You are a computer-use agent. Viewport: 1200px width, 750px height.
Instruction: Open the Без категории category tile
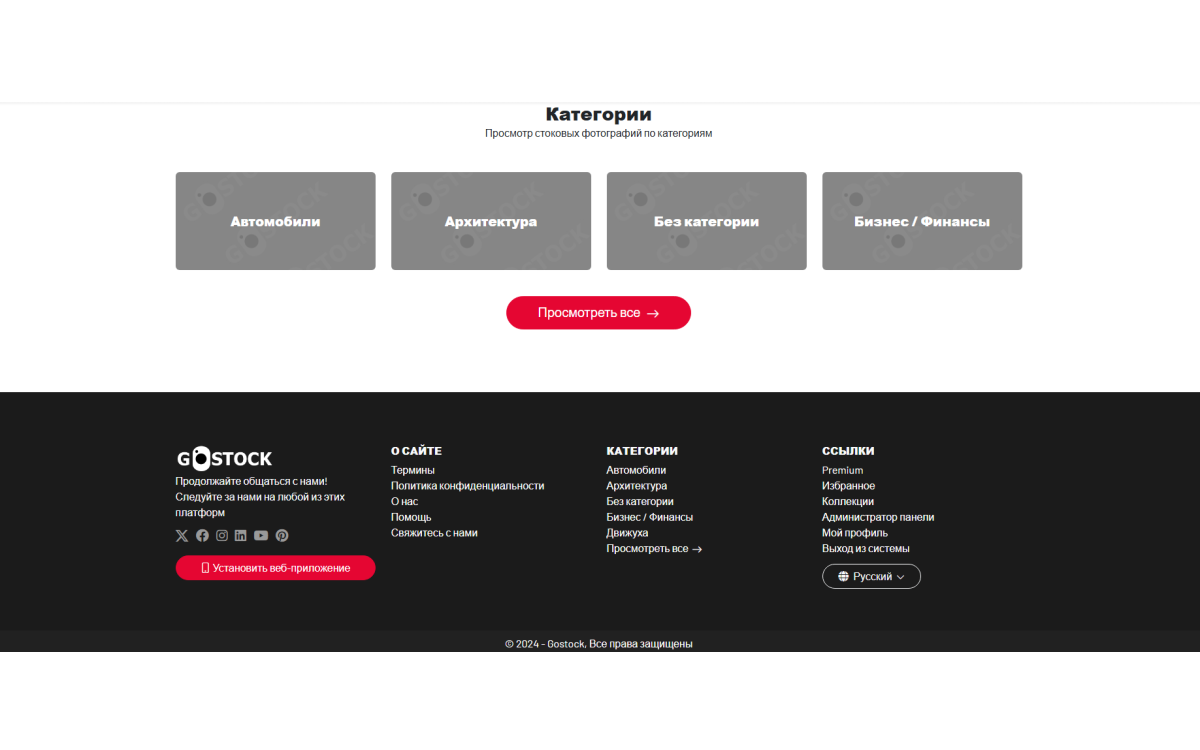pyautogui.click(x=706, y=221)
